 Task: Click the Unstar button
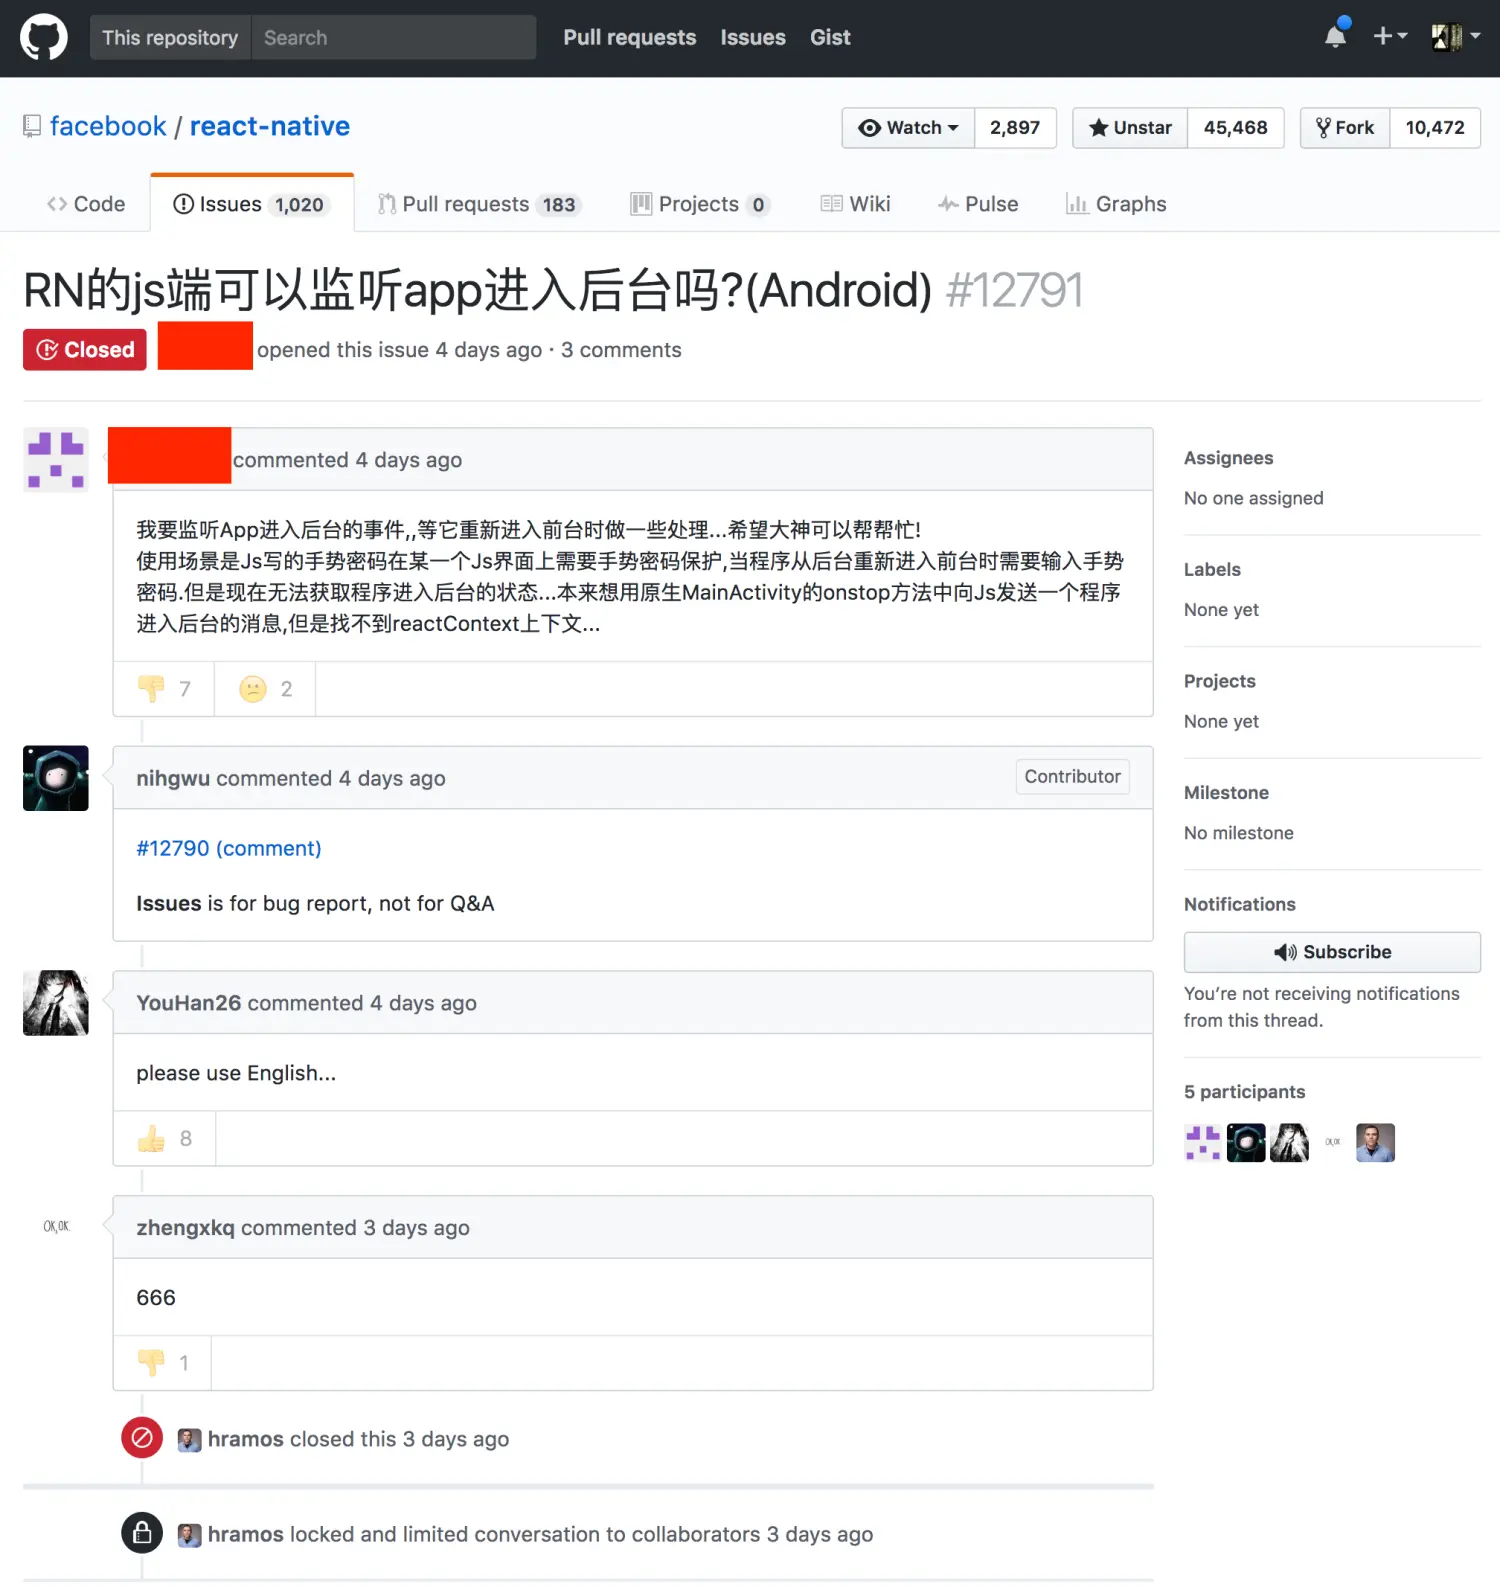click(1130, 128)
